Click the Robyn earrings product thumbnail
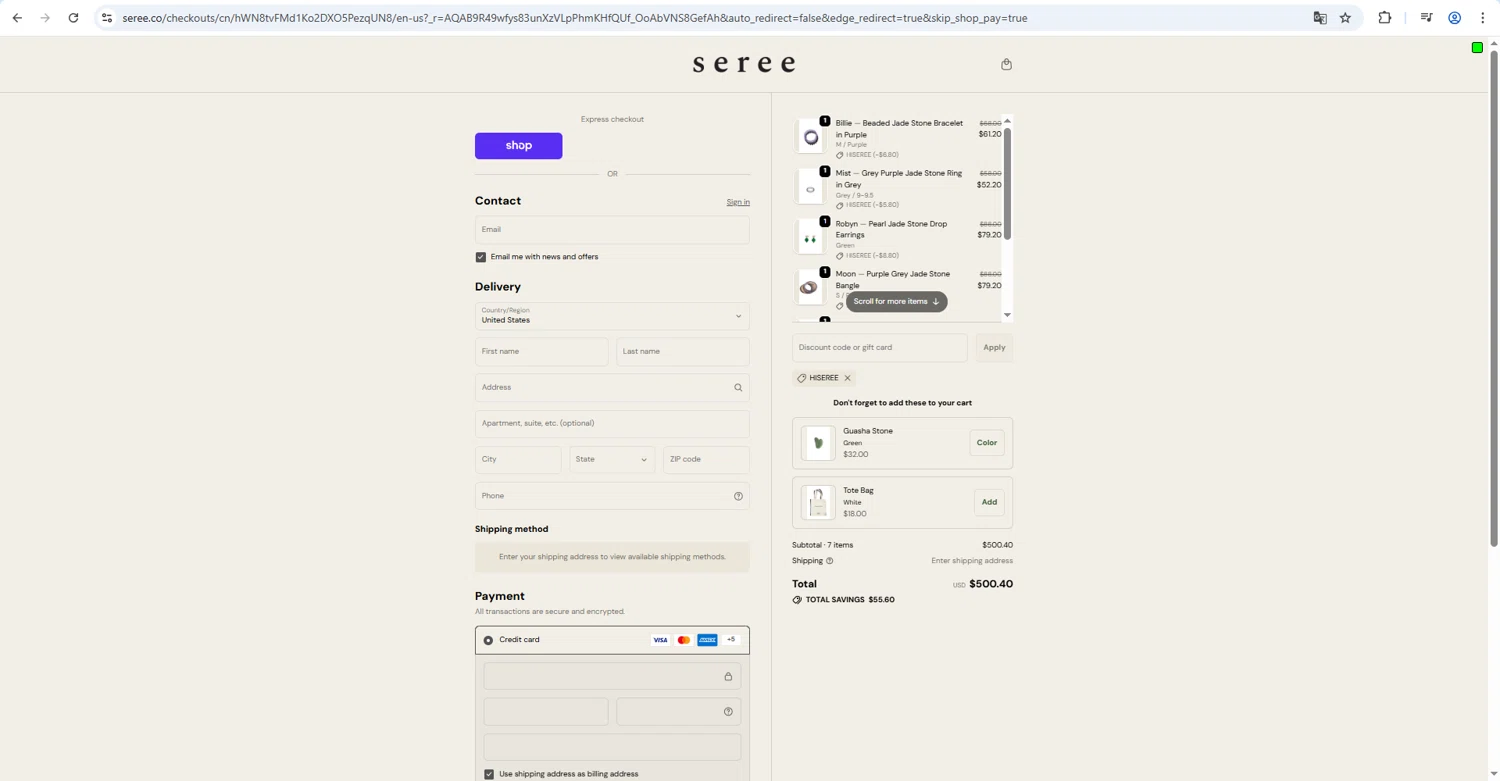This screenshot has width=1500, height=781. [x=811, y=238]
